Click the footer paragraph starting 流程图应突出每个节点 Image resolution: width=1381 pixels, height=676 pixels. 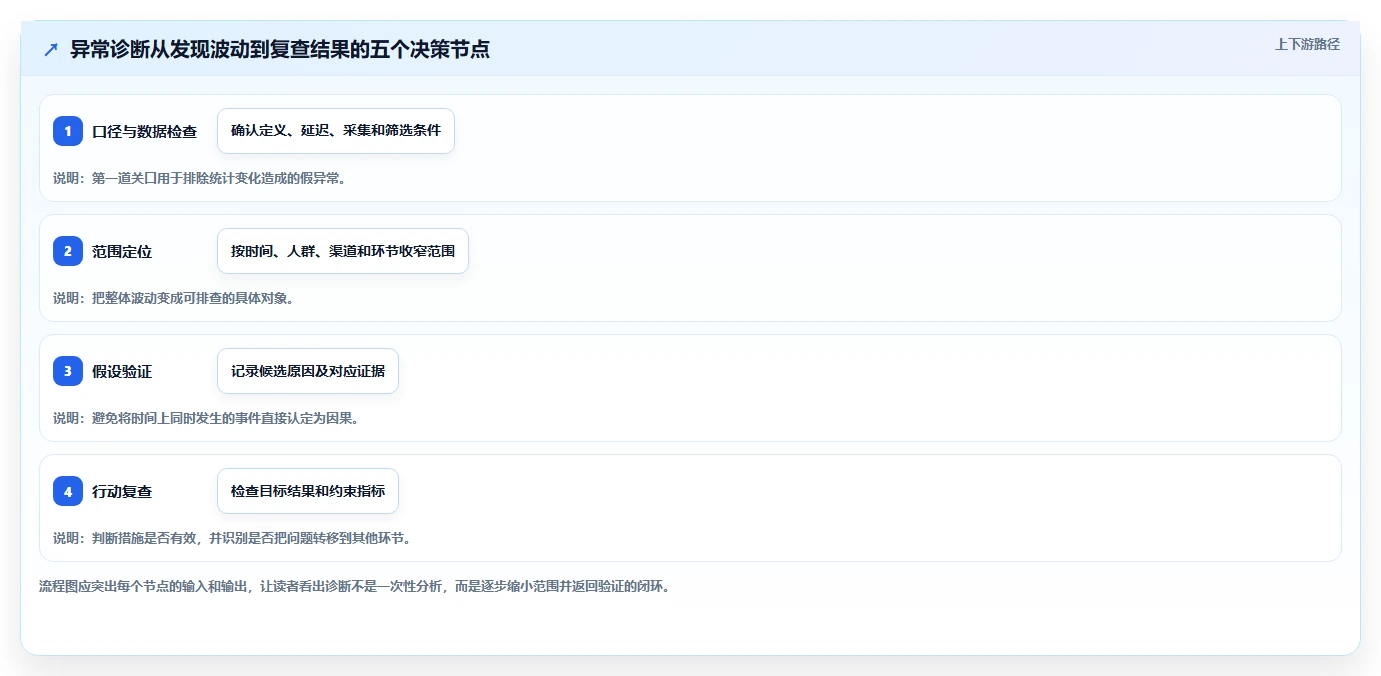click(x=354, y=586)
